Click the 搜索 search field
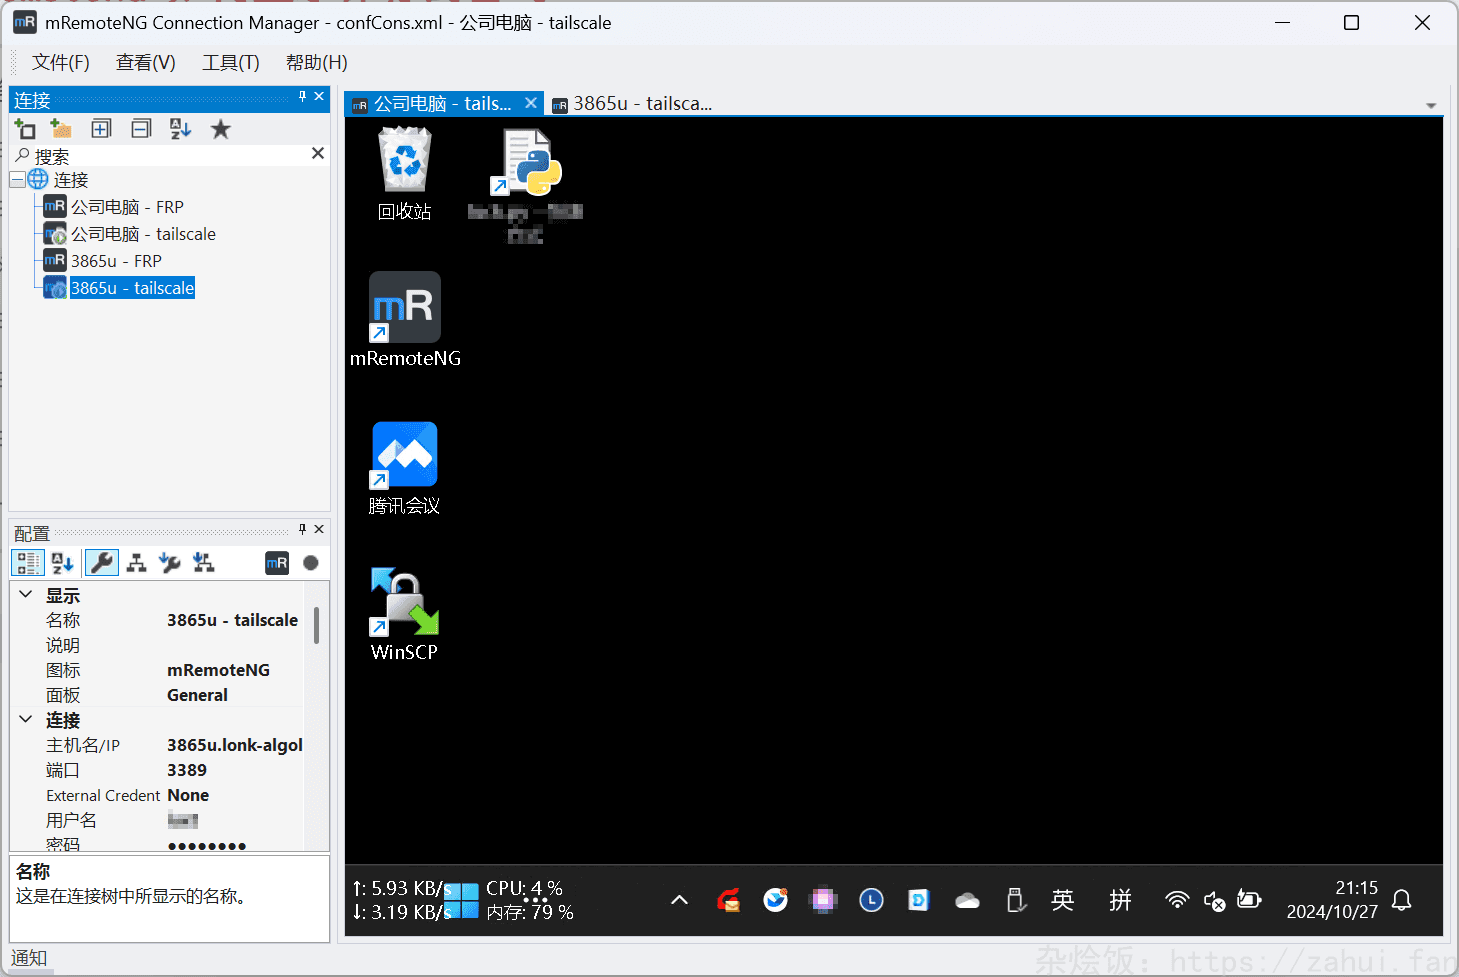 coord(170,156)
